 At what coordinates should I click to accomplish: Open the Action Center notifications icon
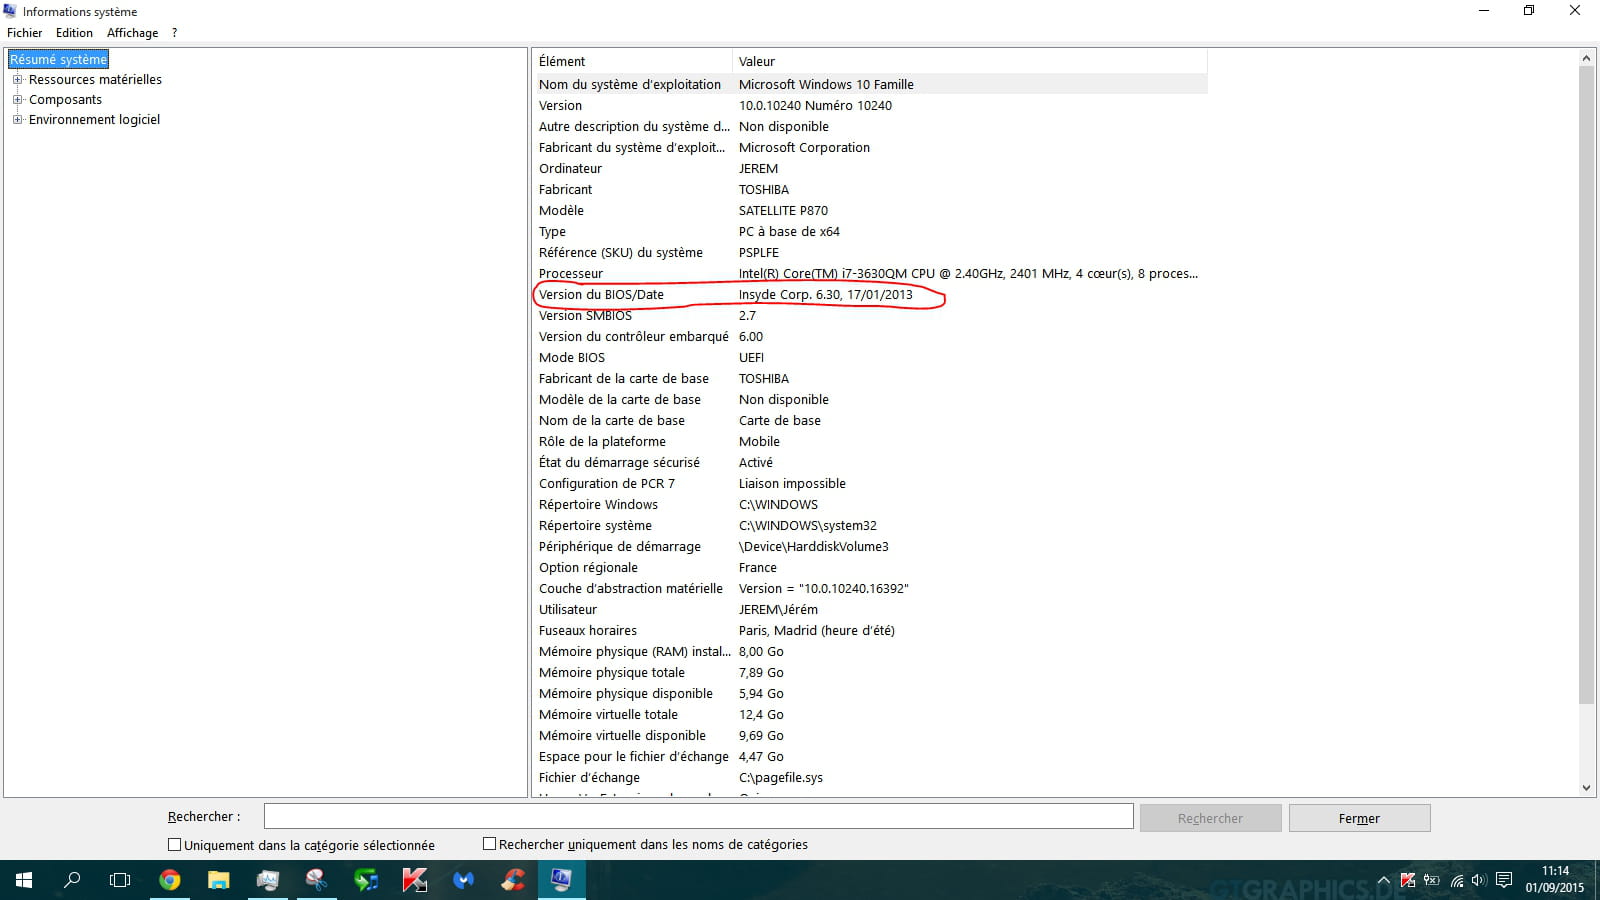tap(1504, 881)
